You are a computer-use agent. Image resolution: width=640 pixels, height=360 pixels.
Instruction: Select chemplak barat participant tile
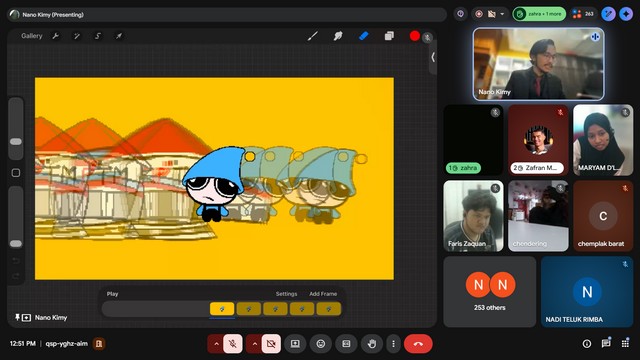(603, 216)
